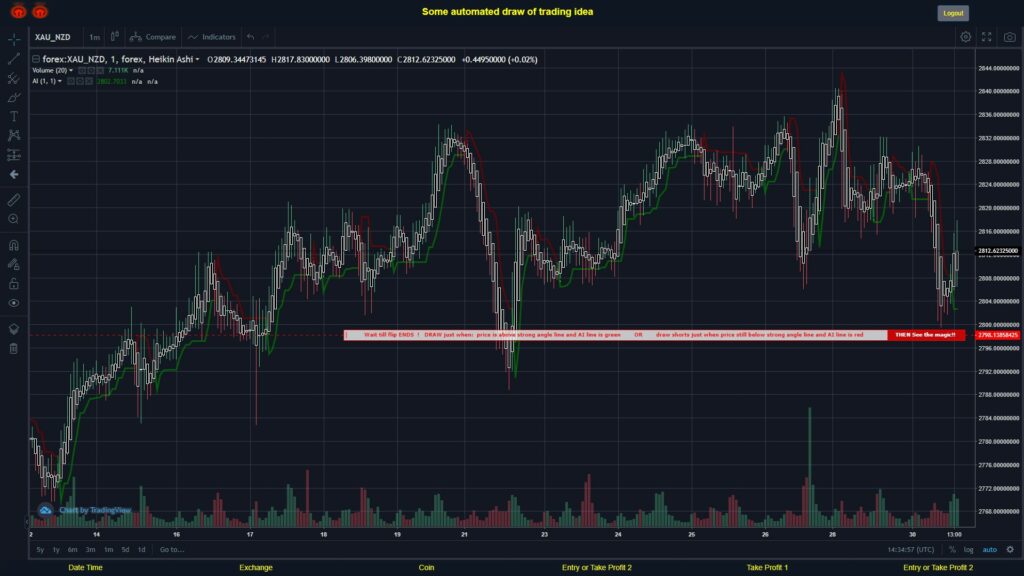Toggle visibility of the Volume indicator
The image size is (1024, 576).
(82, 71)
